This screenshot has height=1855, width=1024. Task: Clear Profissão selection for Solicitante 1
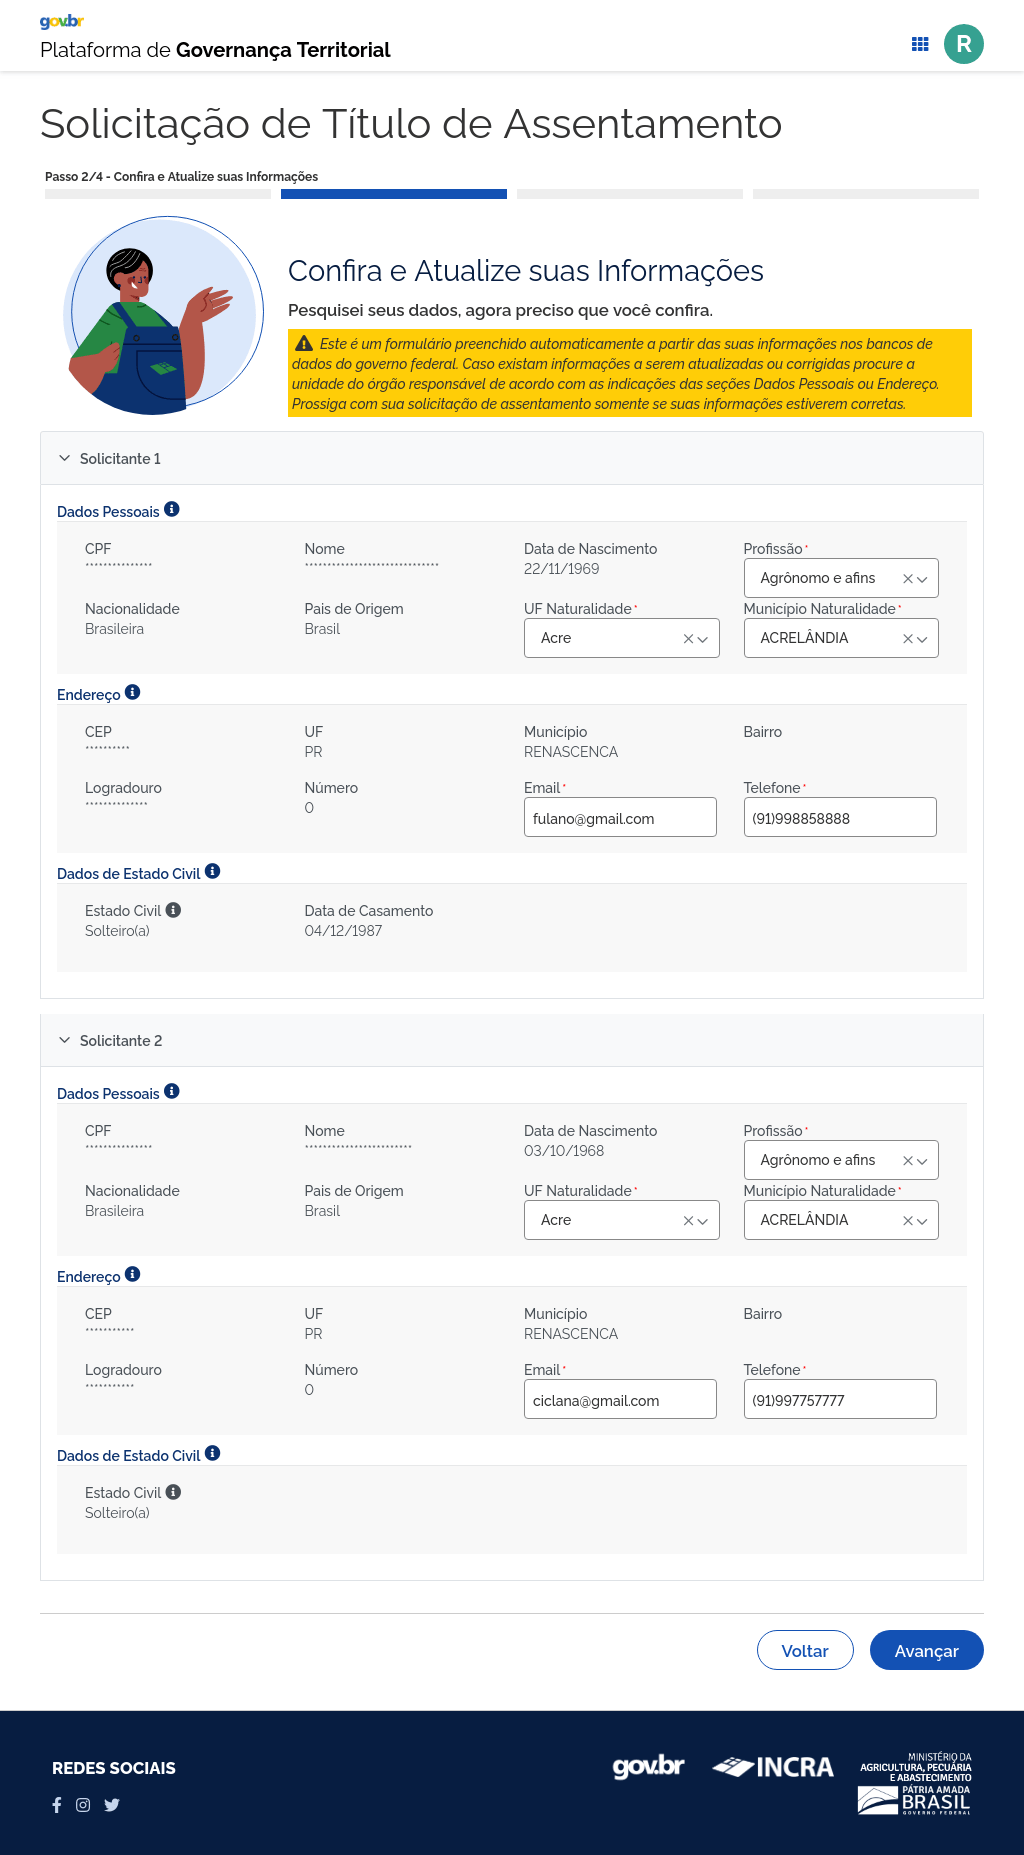(907, 579)
